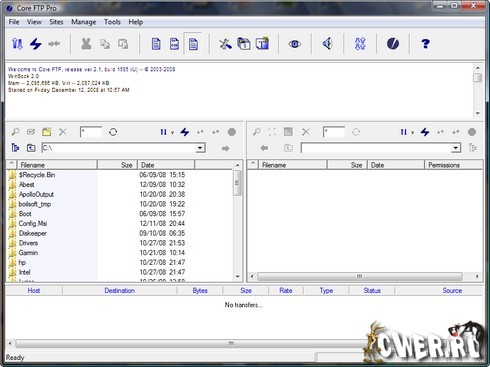Viewport: 490px width, 367px height.
Task: Open the Sites menu
Action: [x=56, y=22]
